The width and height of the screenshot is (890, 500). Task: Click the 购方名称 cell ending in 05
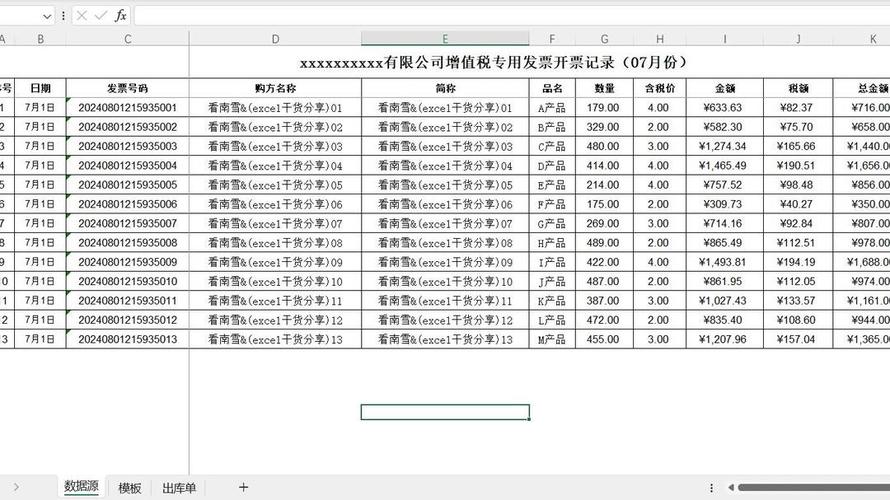pyautogui.click(x=275, y=184)
